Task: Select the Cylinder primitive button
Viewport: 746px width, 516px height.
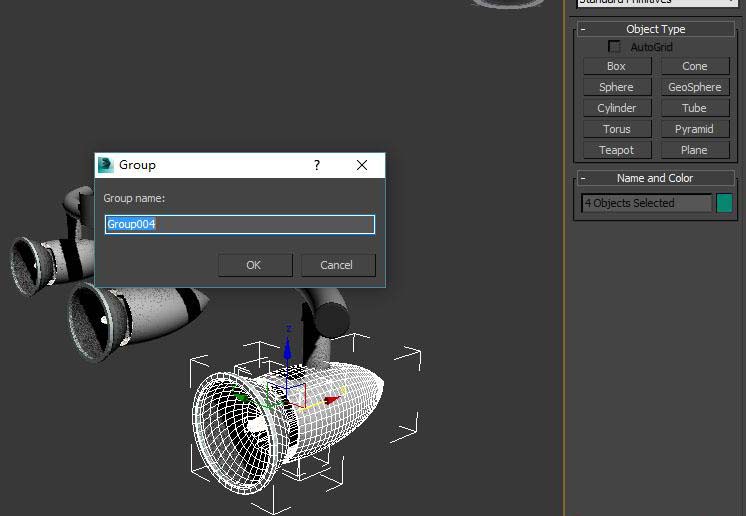Action: [x=617, y=108]
